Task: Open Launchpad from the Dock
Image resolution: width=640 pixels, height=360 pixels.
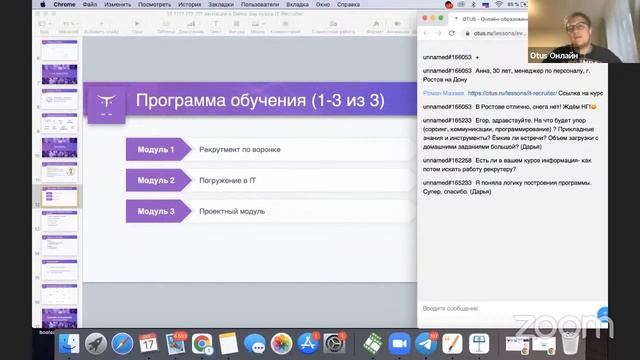Action: pos(96,344)
